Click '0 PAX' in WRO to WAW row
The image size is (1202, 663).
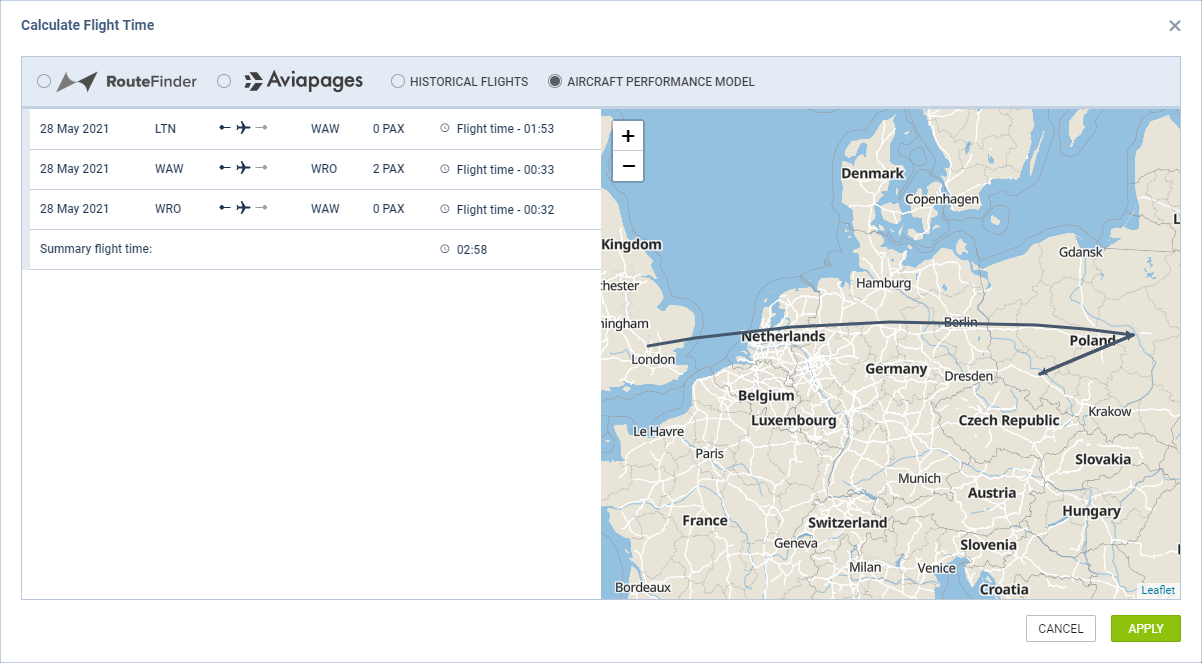coord(389,209)
